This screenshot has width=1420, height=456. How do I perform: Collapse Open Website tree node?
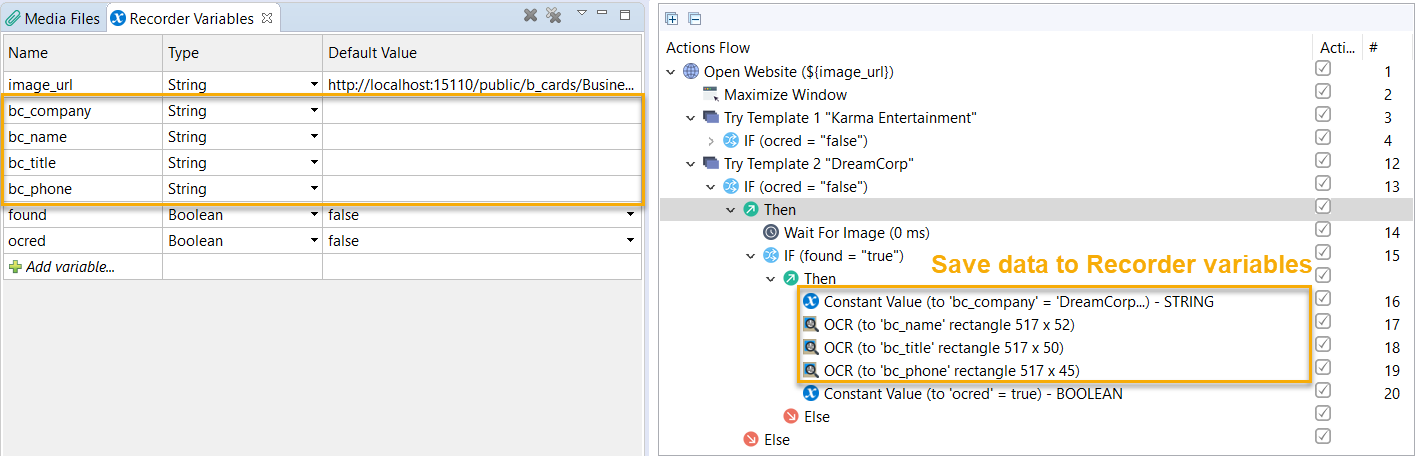pyautogui.click(x=671, y=72)
